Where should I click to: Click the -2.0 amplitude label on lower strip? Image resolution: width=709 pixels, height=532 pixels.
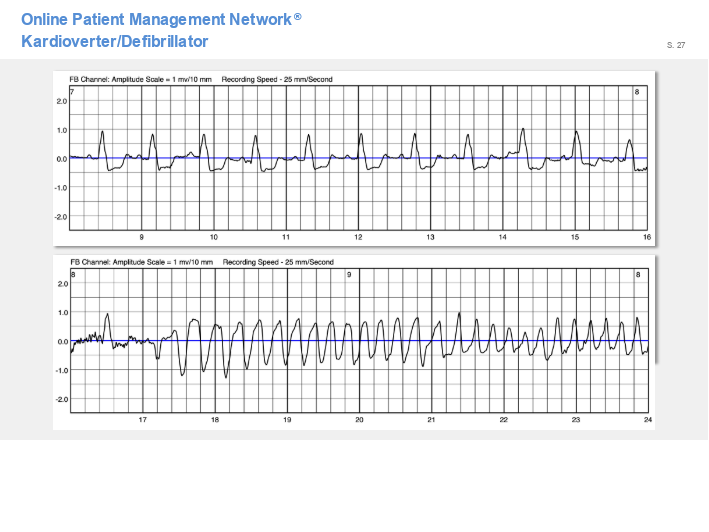coord(62,399)
